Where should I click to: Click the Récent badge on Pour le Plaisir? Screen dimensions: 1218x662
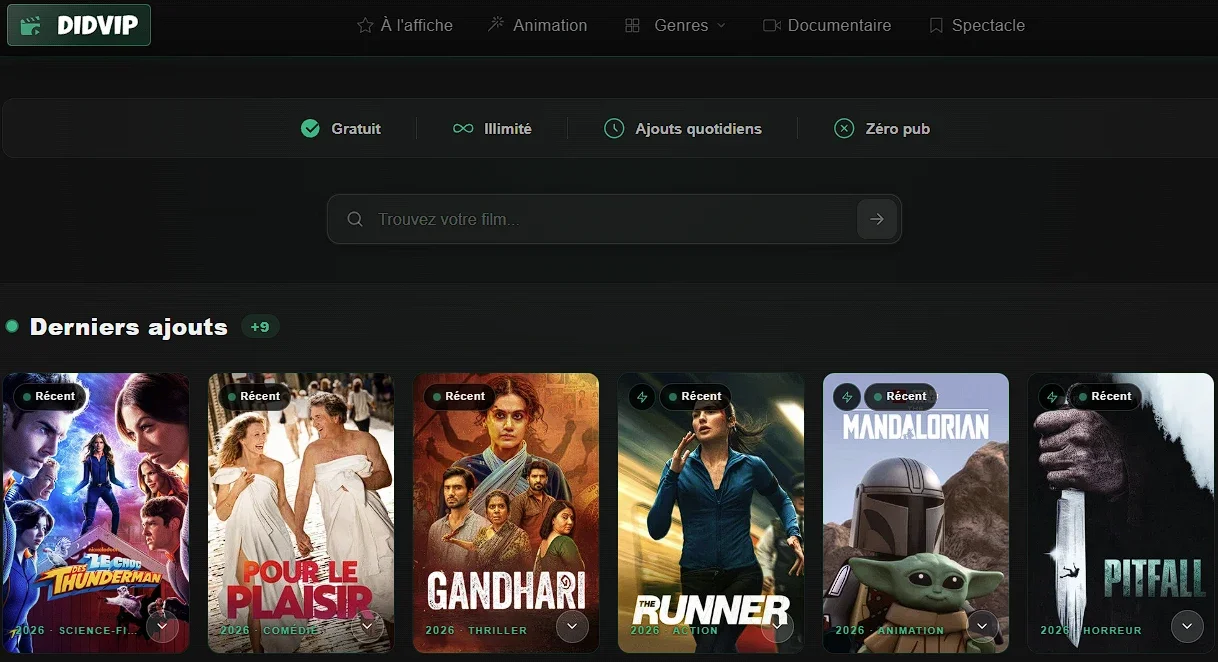253,396
